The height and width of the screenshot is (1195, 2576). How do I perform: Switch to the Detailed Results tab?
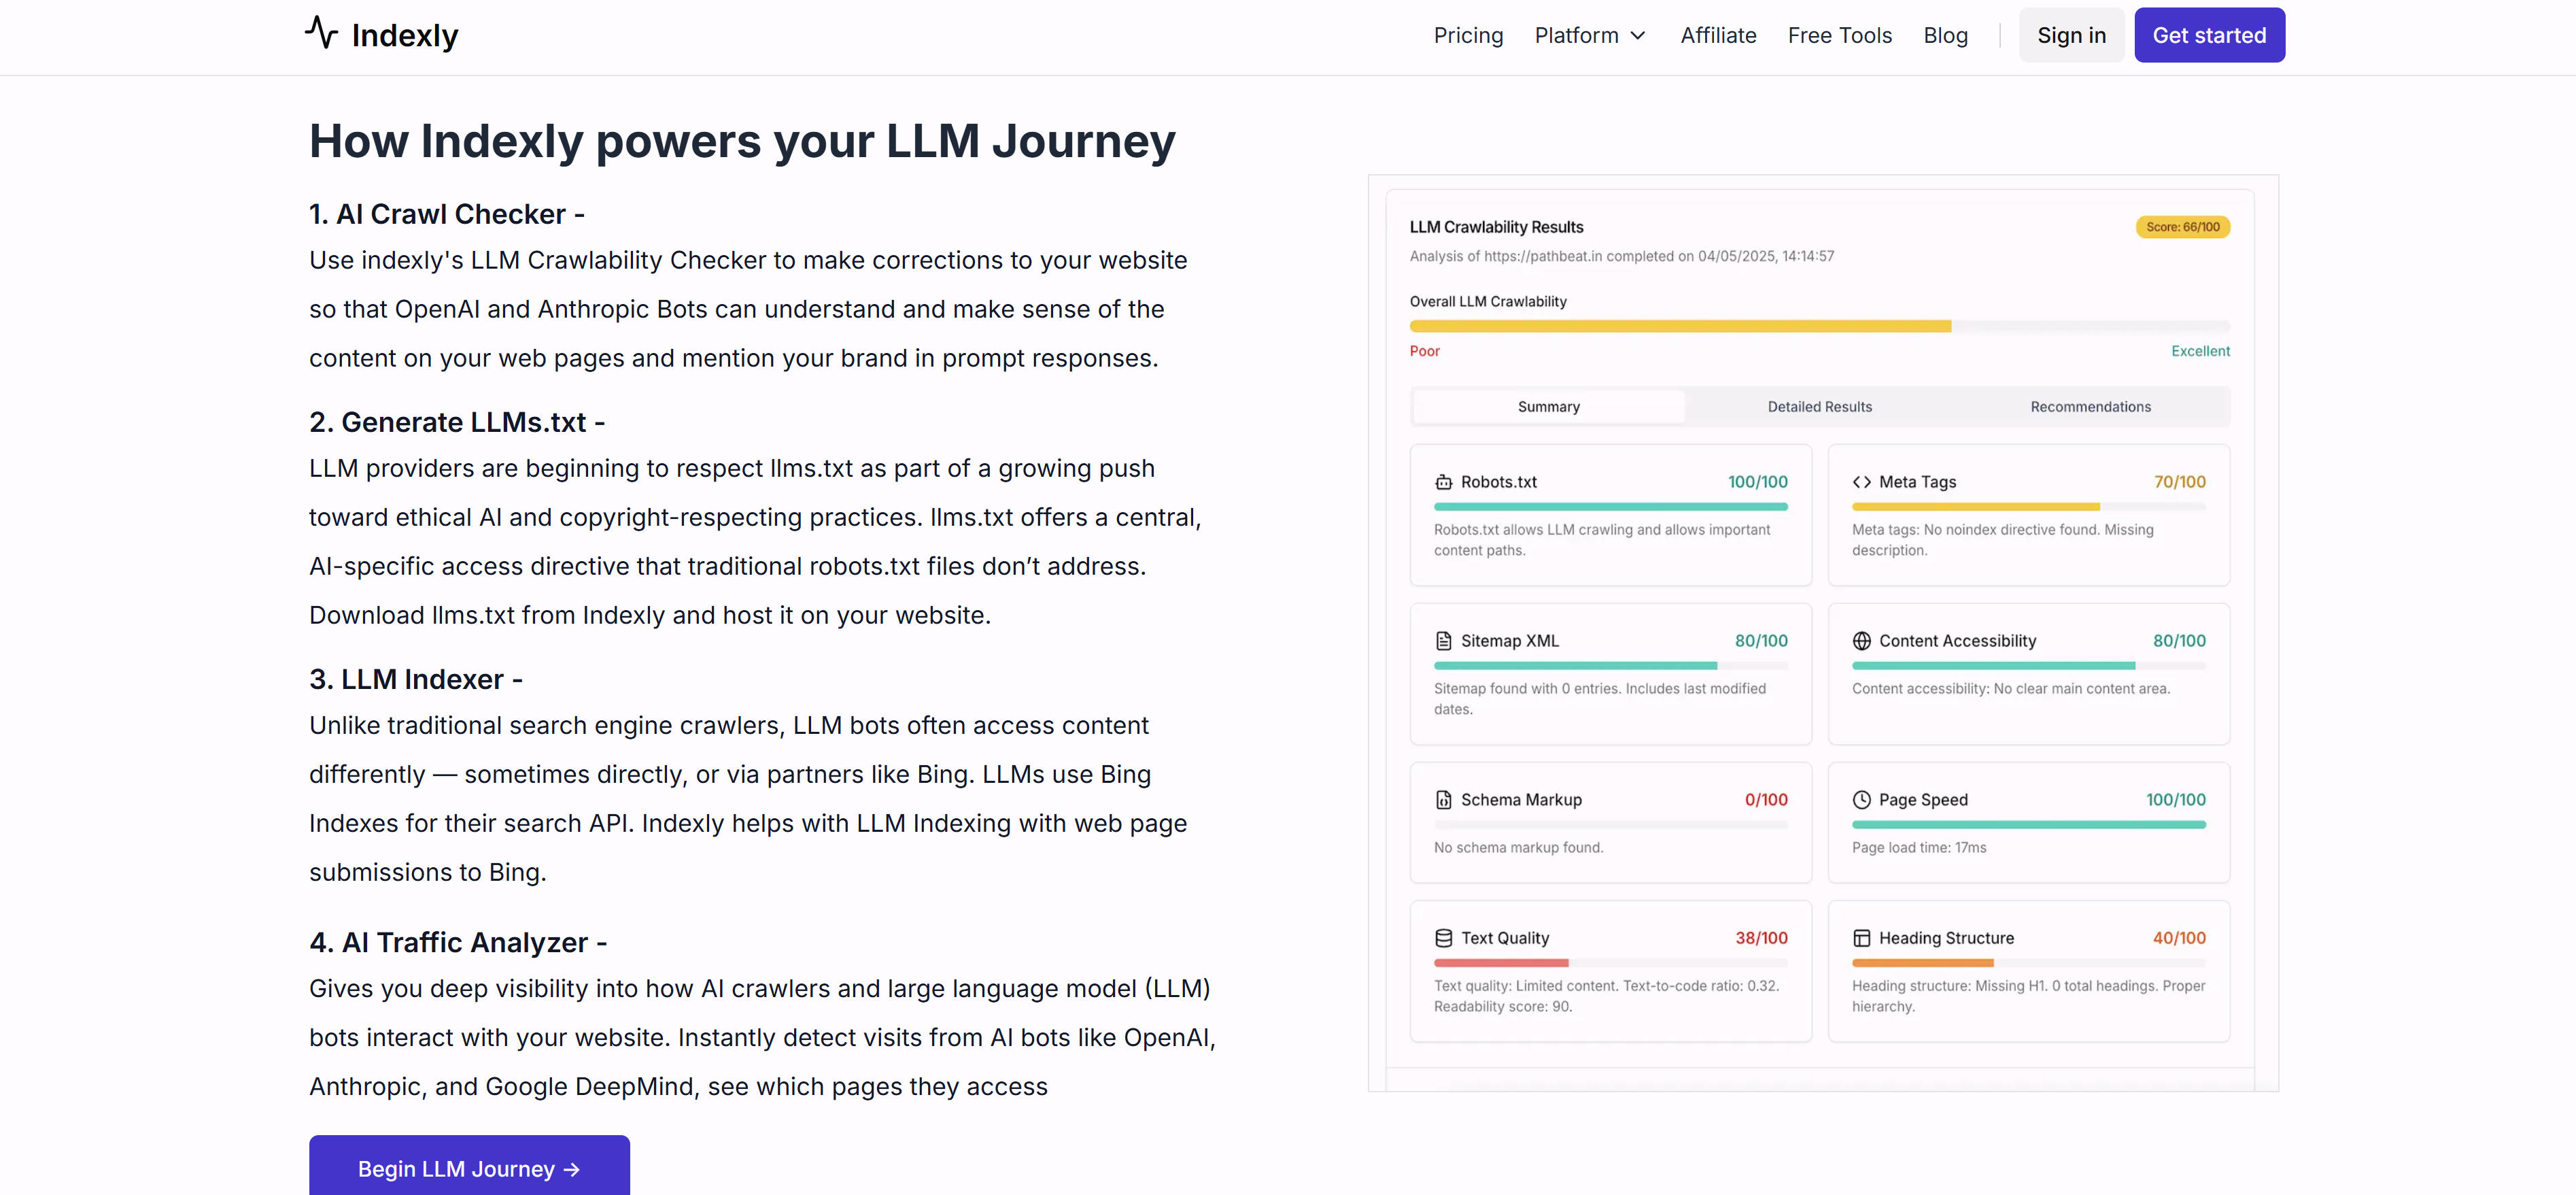point(1819,407)
